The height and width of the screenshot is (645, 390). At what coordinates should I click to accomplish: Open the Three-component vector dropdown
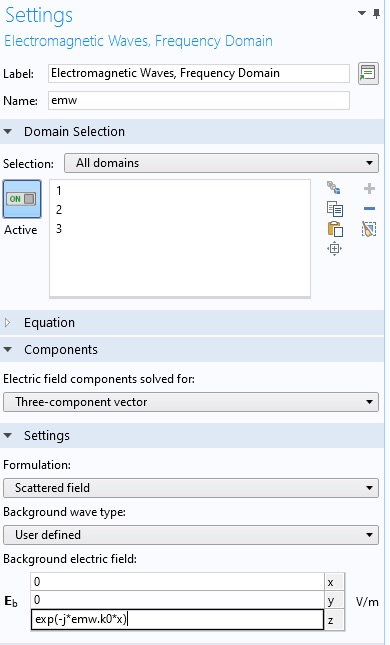coord(191,402)
